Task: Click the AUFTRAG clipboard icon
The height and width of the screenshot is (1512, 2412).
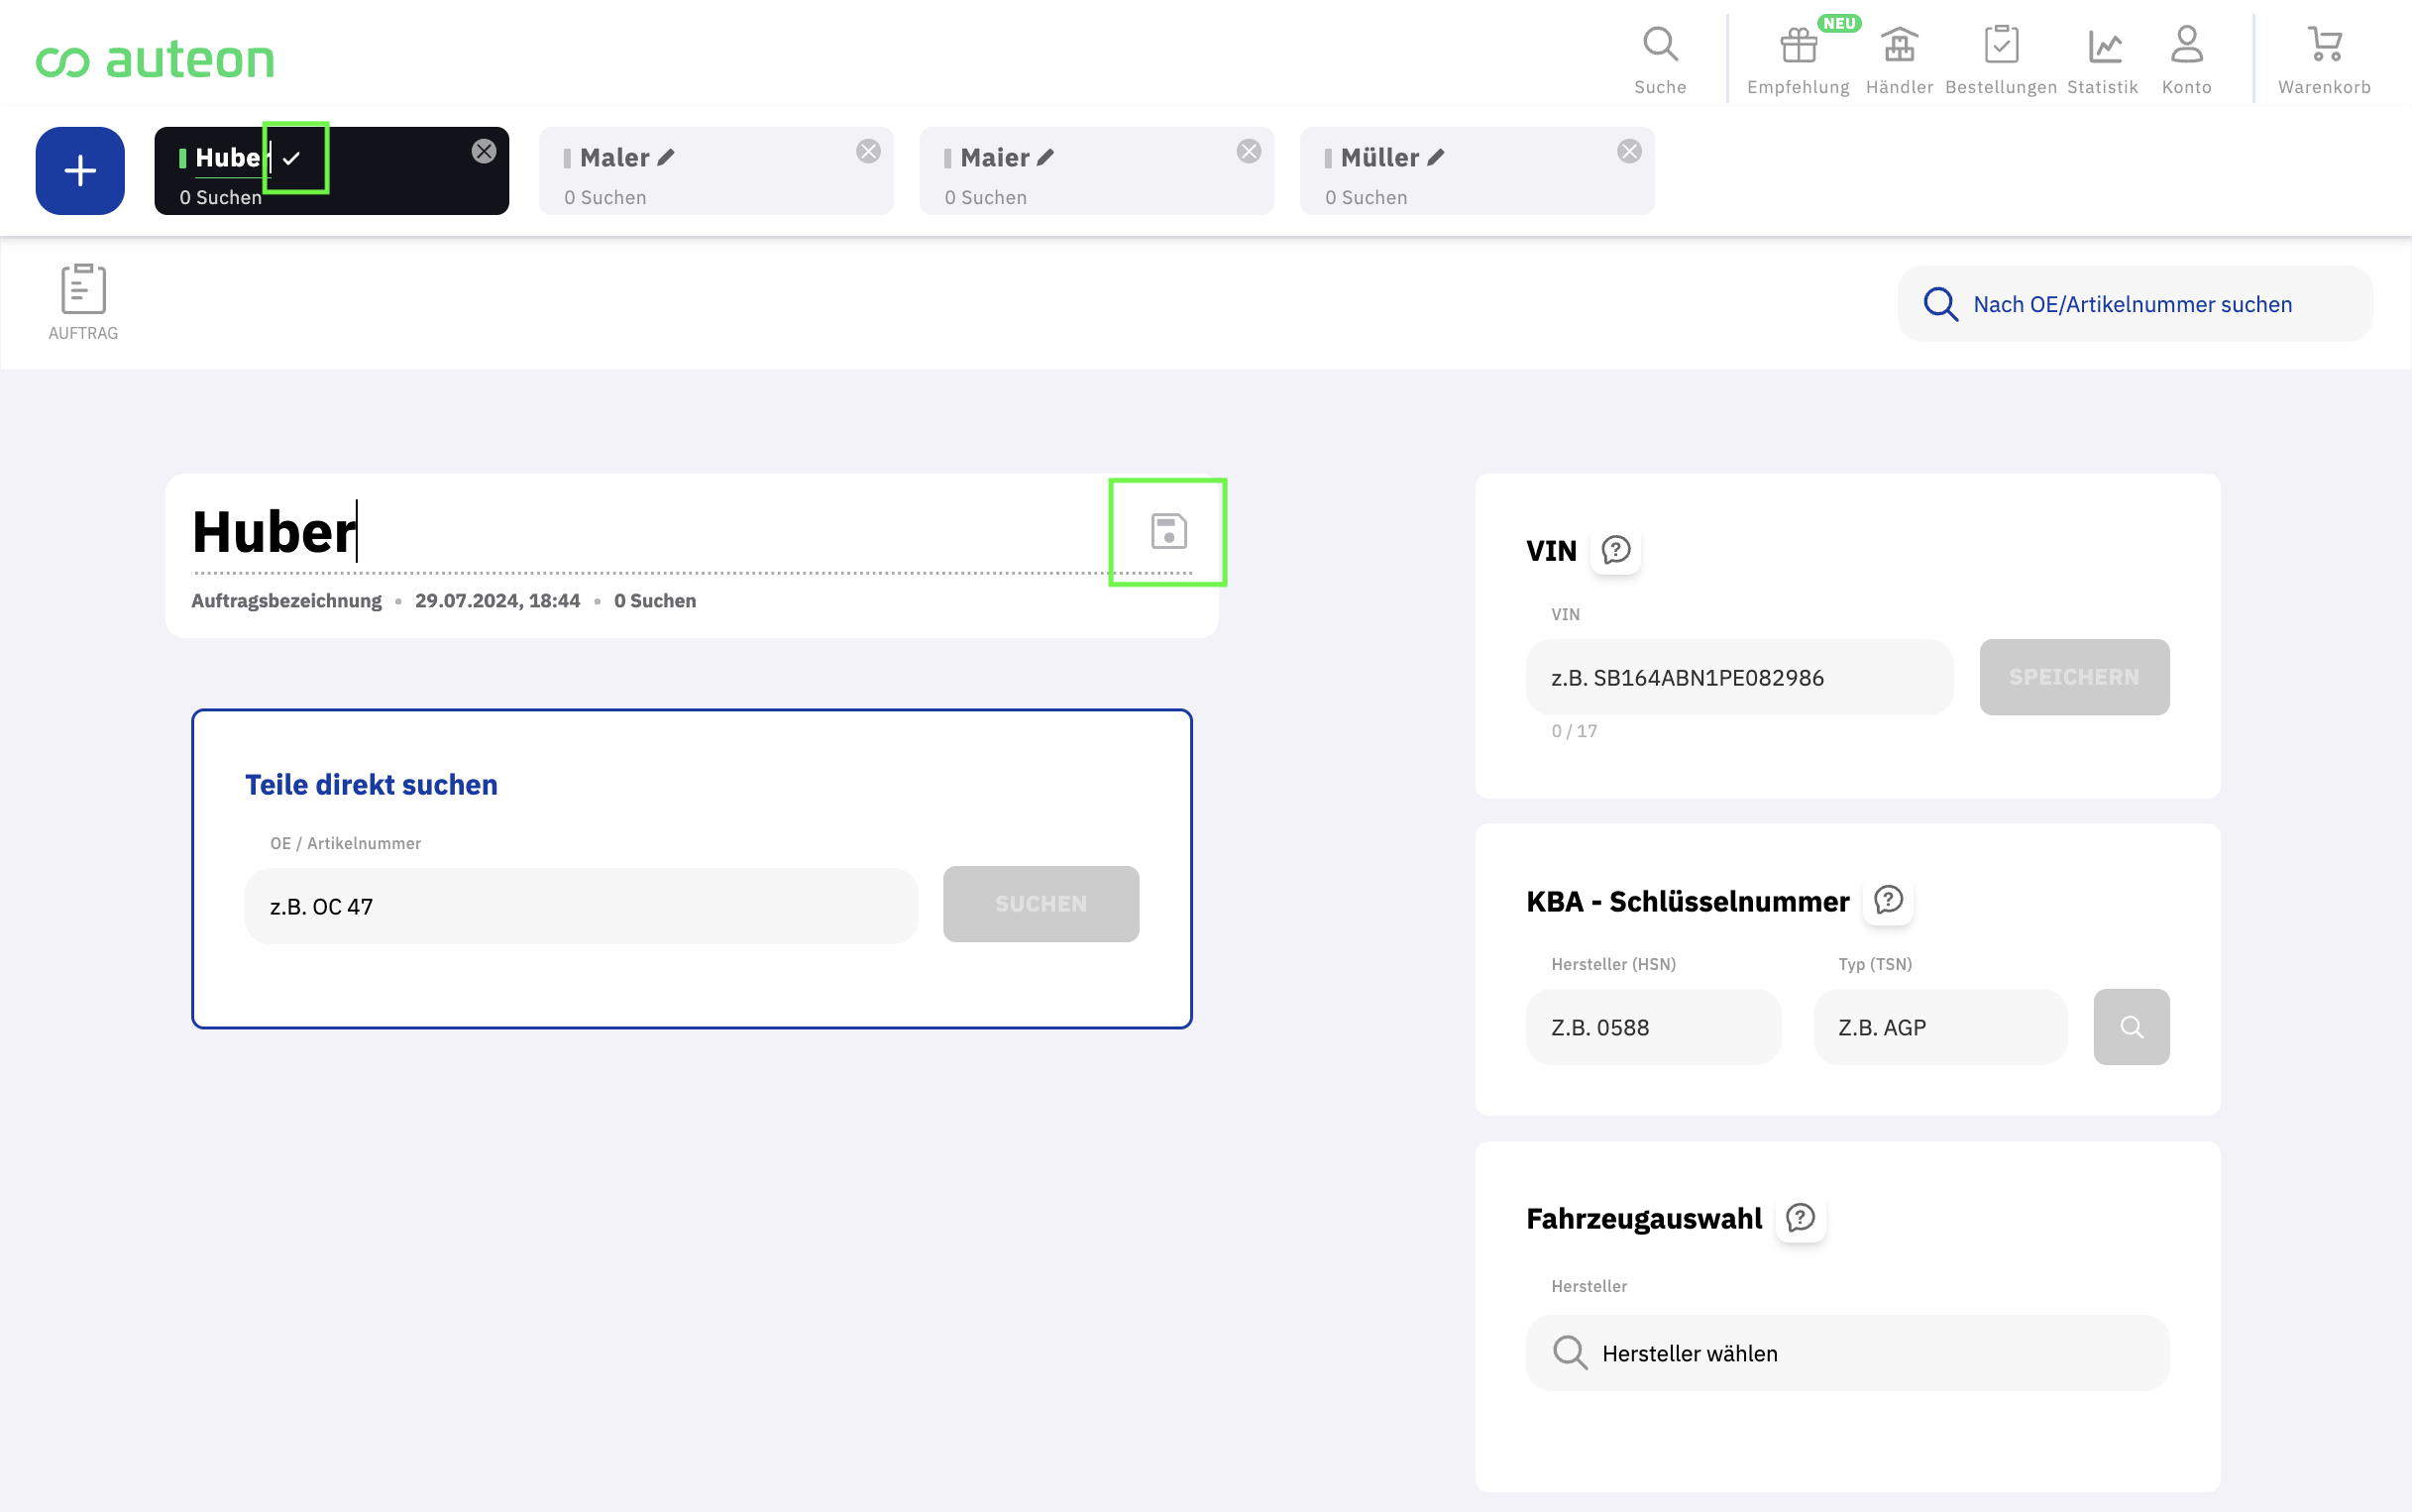Action: click(83, 290)
